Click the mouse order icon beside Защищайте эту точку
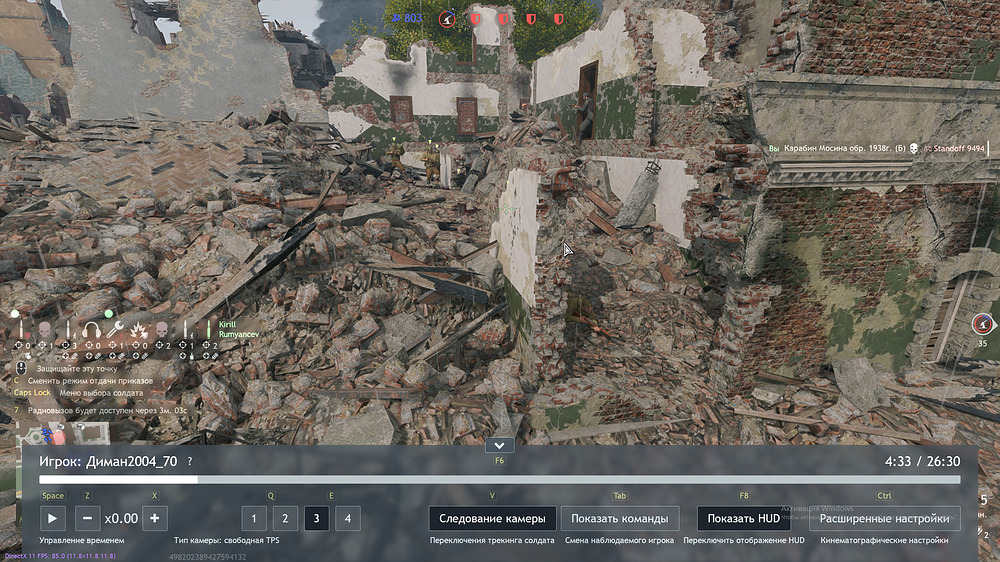Viewport: 1000px width, 562px height. [21, 368]
